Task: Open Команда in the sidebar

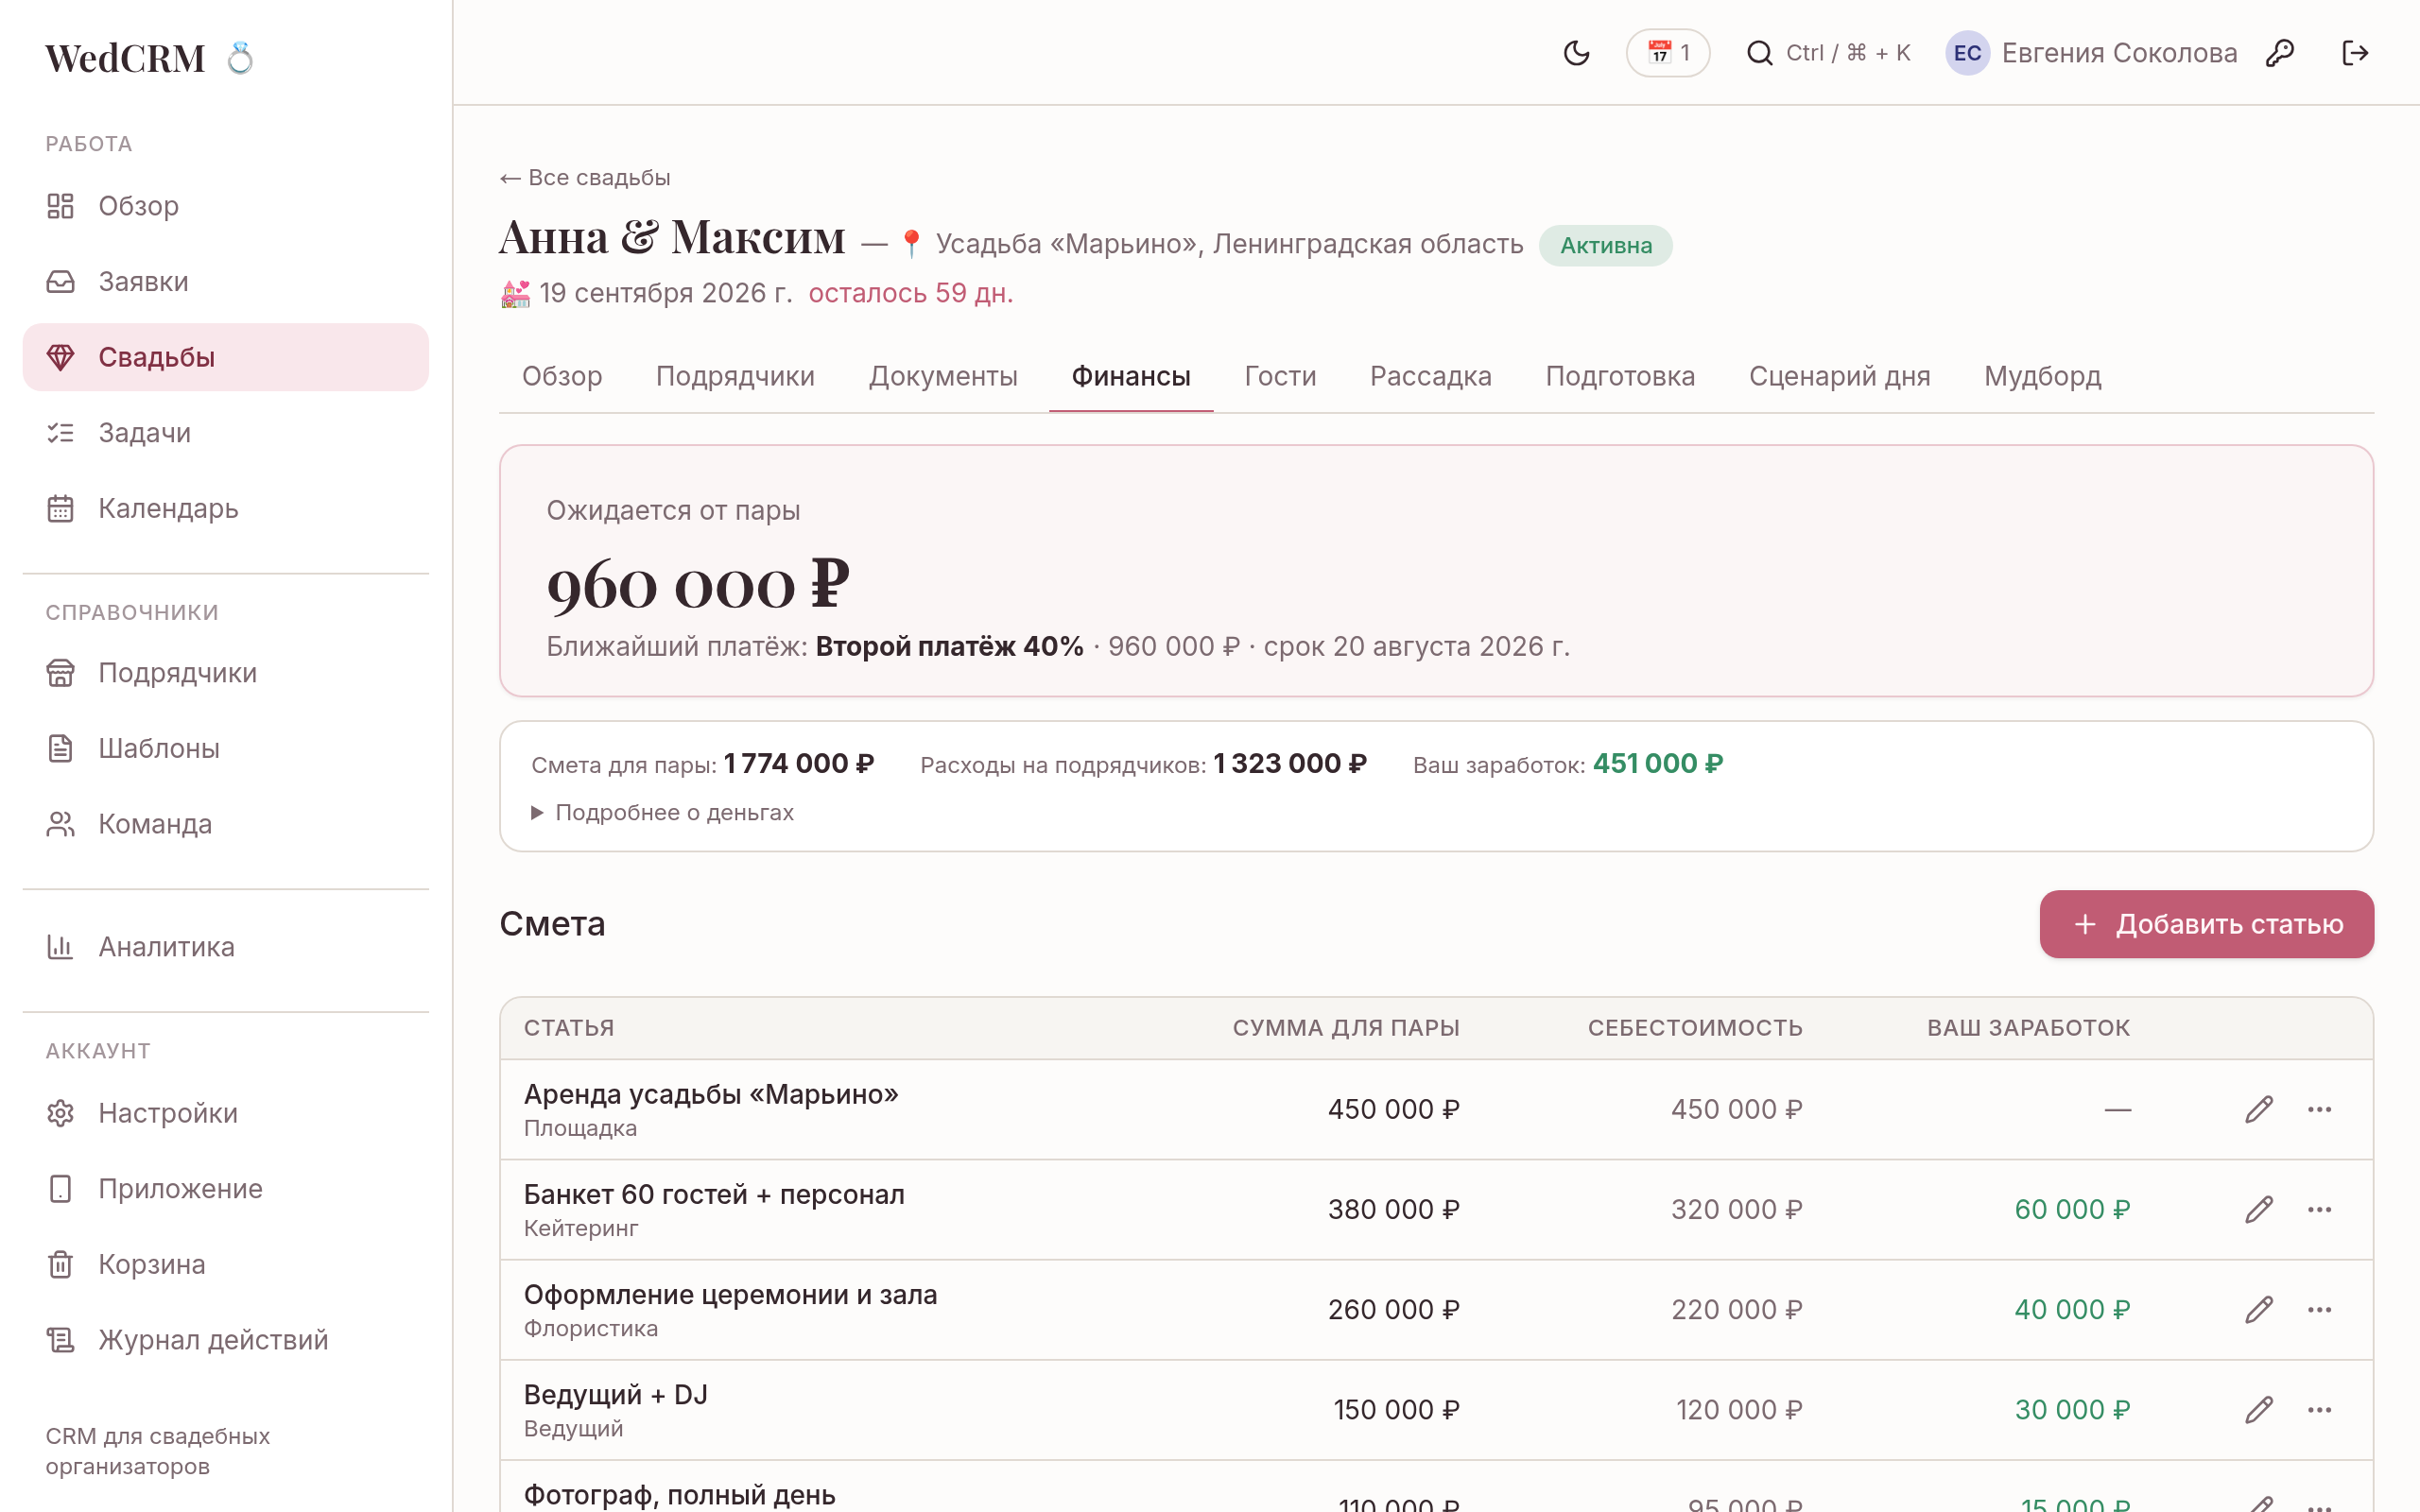Action: [226, 824]
